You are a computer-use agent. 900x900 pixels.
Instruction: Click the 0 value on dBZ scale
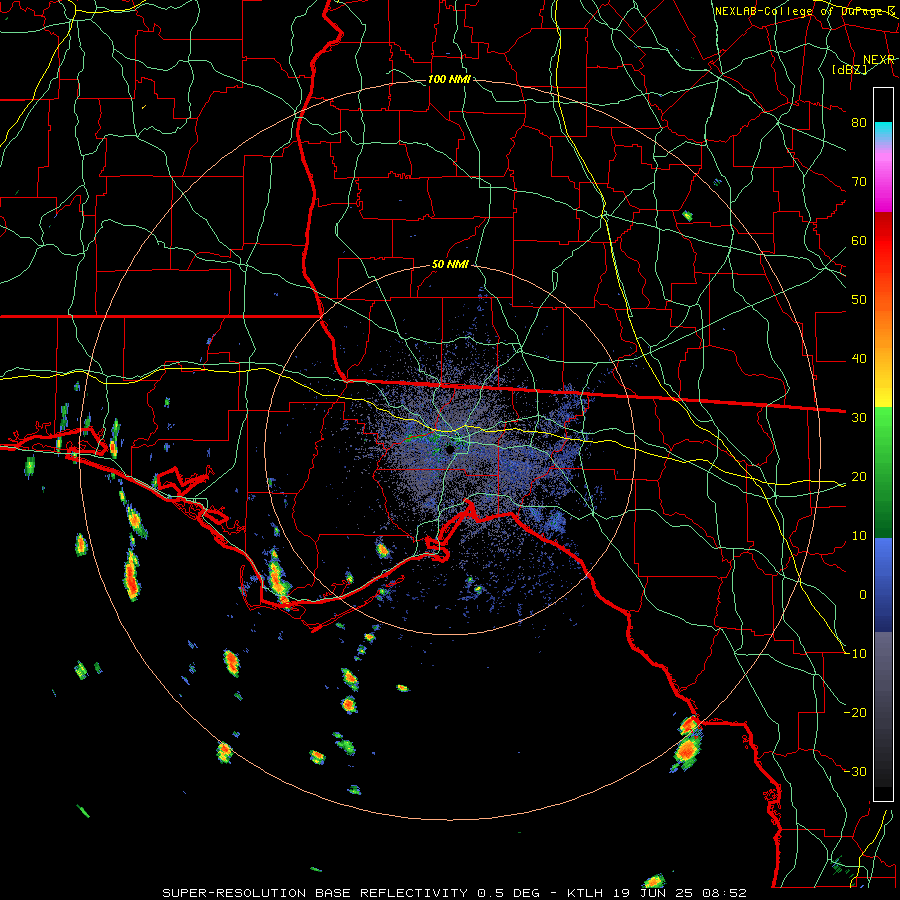863,595
